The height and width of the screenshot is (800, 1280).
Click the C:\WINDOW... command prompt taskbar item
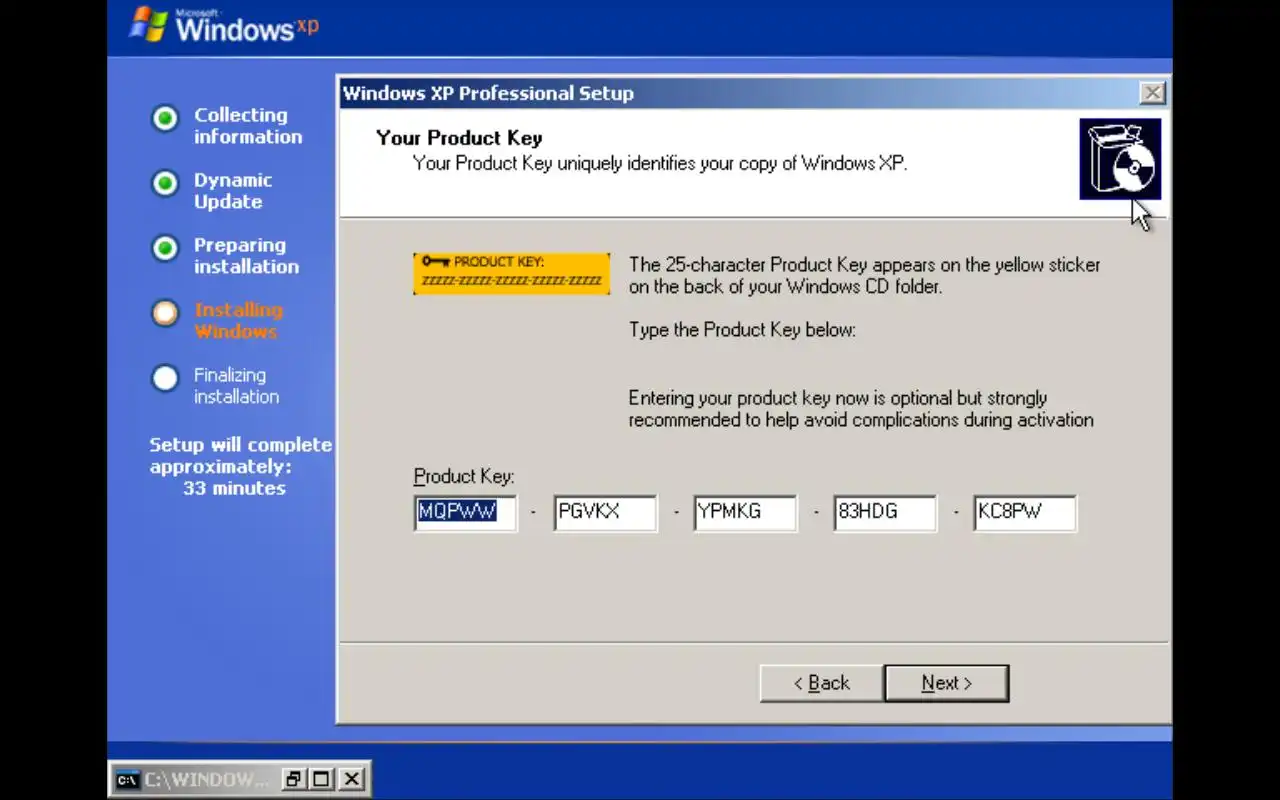click(239, 779)
